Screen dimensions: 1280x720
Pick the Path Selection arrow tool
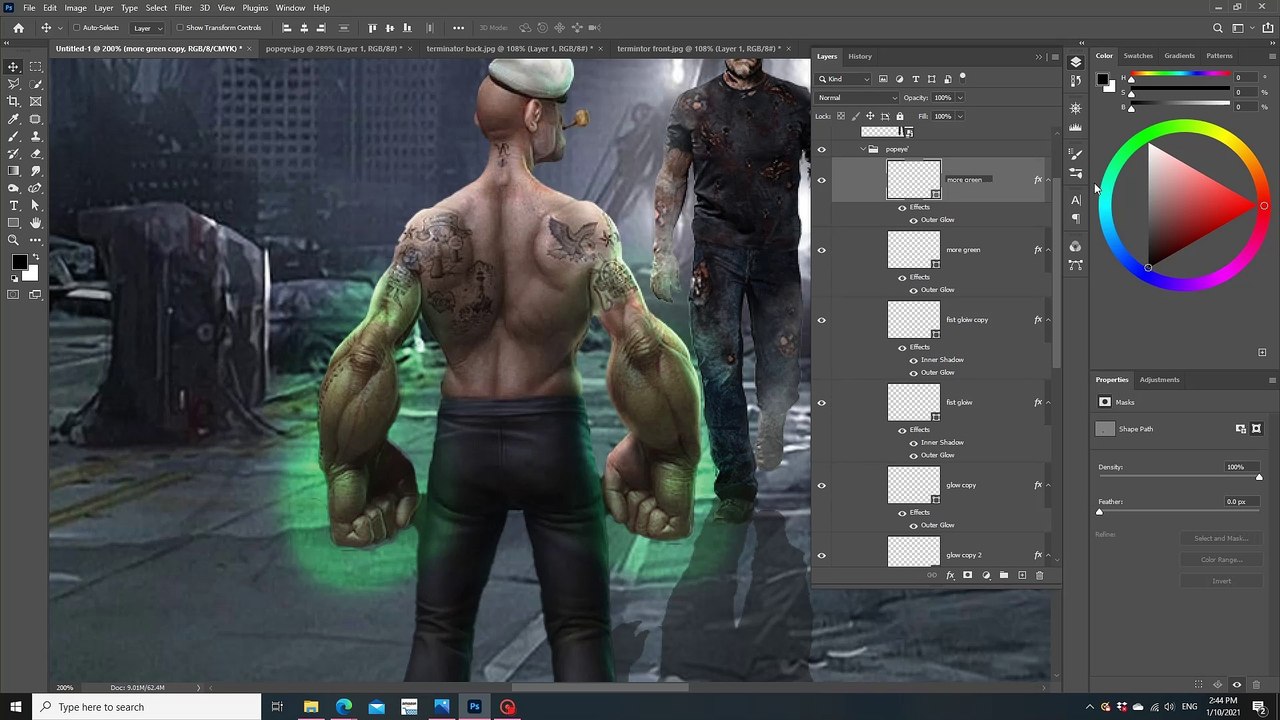pos(36,205)
